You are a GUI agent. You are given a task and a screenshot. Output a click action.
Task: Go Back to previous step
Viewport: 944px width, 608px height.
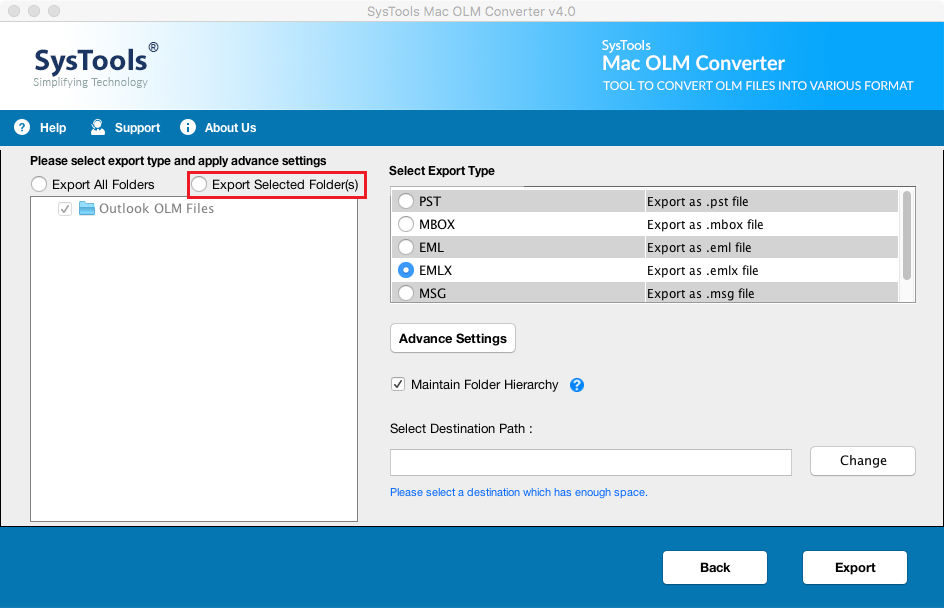715,567
